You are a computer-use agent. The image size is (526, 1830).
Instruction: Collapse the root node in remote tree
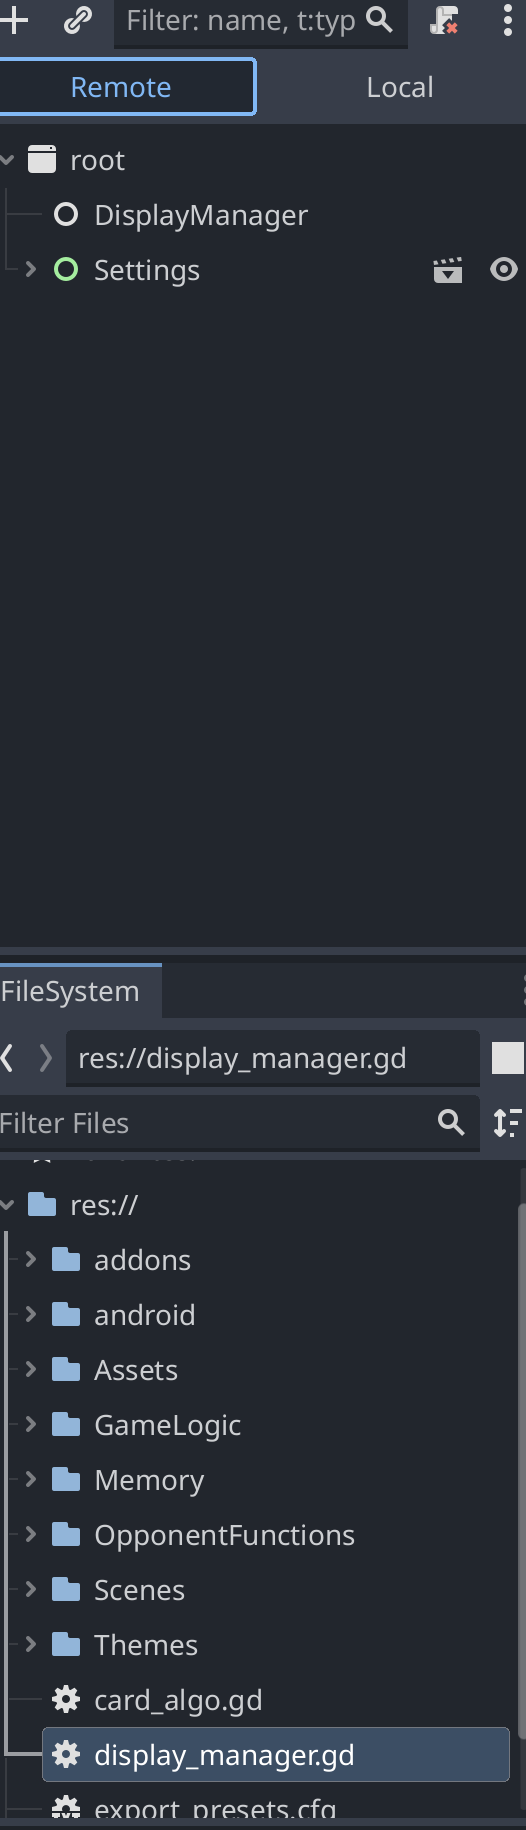(8, 160)
